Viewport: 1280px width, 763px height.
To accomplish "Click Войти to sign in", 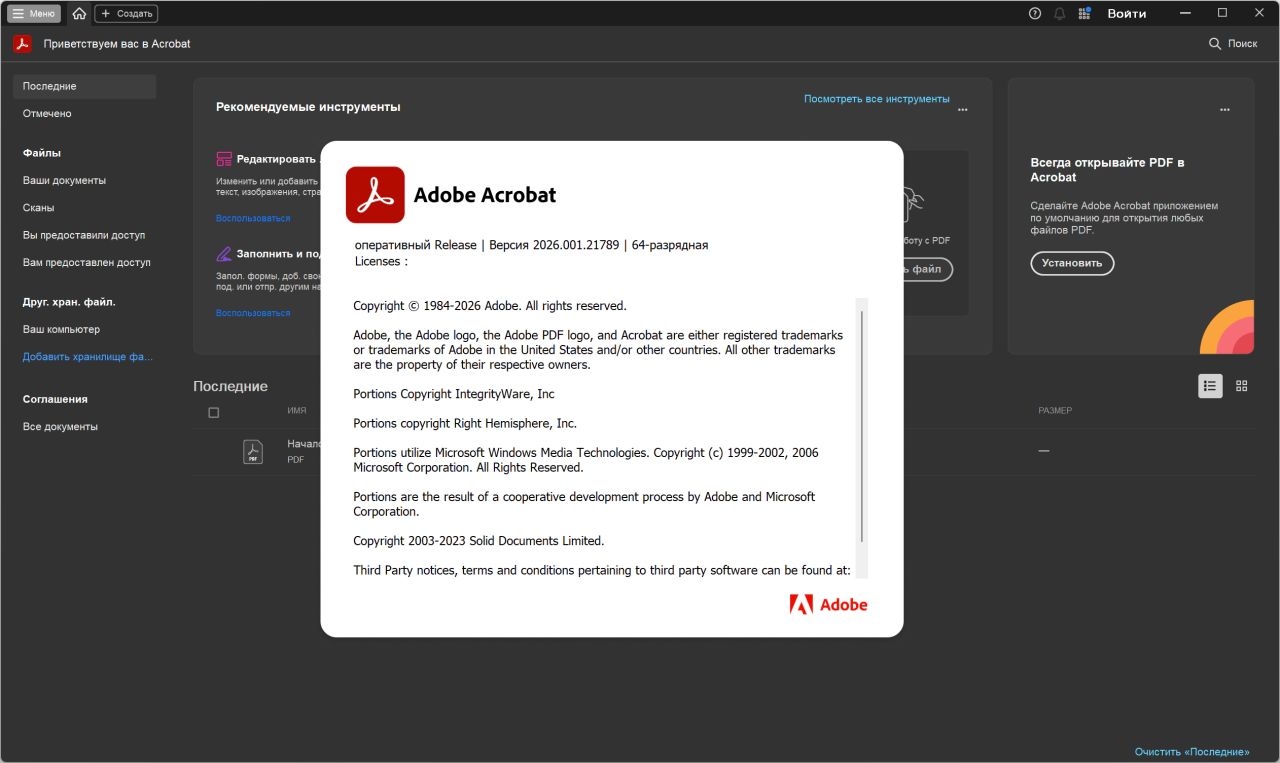I will point(1127,14).
